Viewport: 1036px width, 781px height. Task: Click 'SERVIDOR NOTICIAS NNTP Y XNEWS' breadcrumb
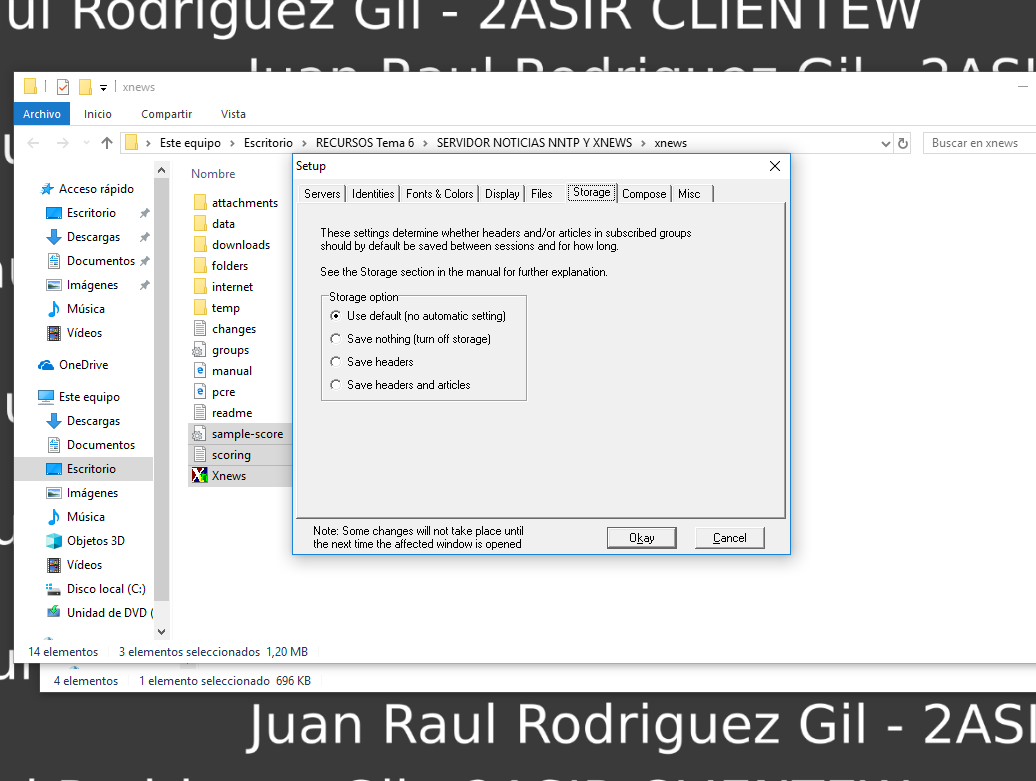534,143
